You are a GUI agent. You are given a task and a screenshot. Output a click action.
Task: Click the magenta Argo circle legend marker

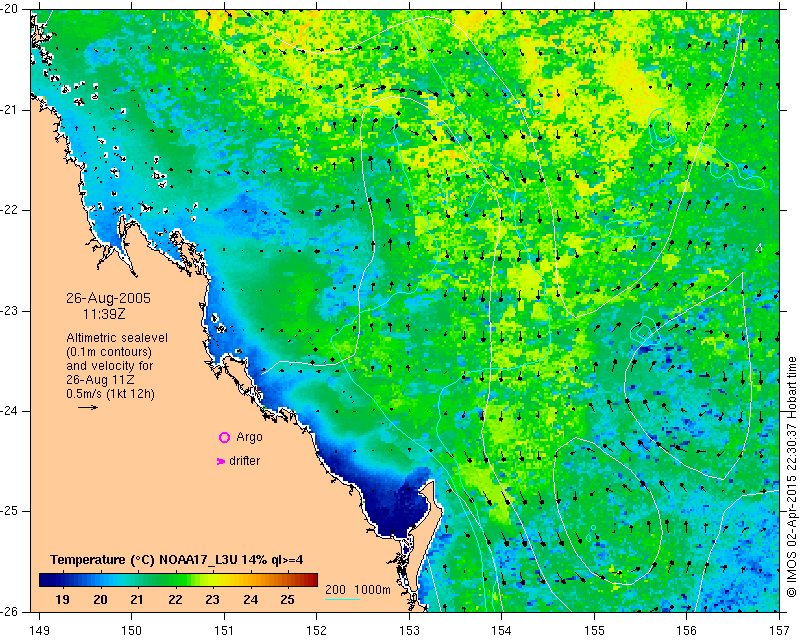coord(224,437)
